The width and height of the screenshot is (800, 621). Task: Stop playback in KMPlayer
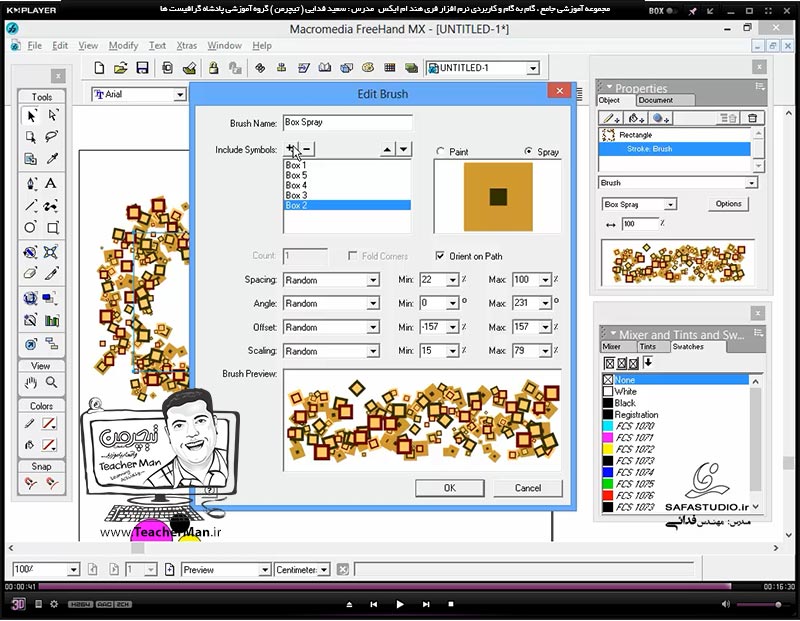pyautogui.click(x=451, y=604)
